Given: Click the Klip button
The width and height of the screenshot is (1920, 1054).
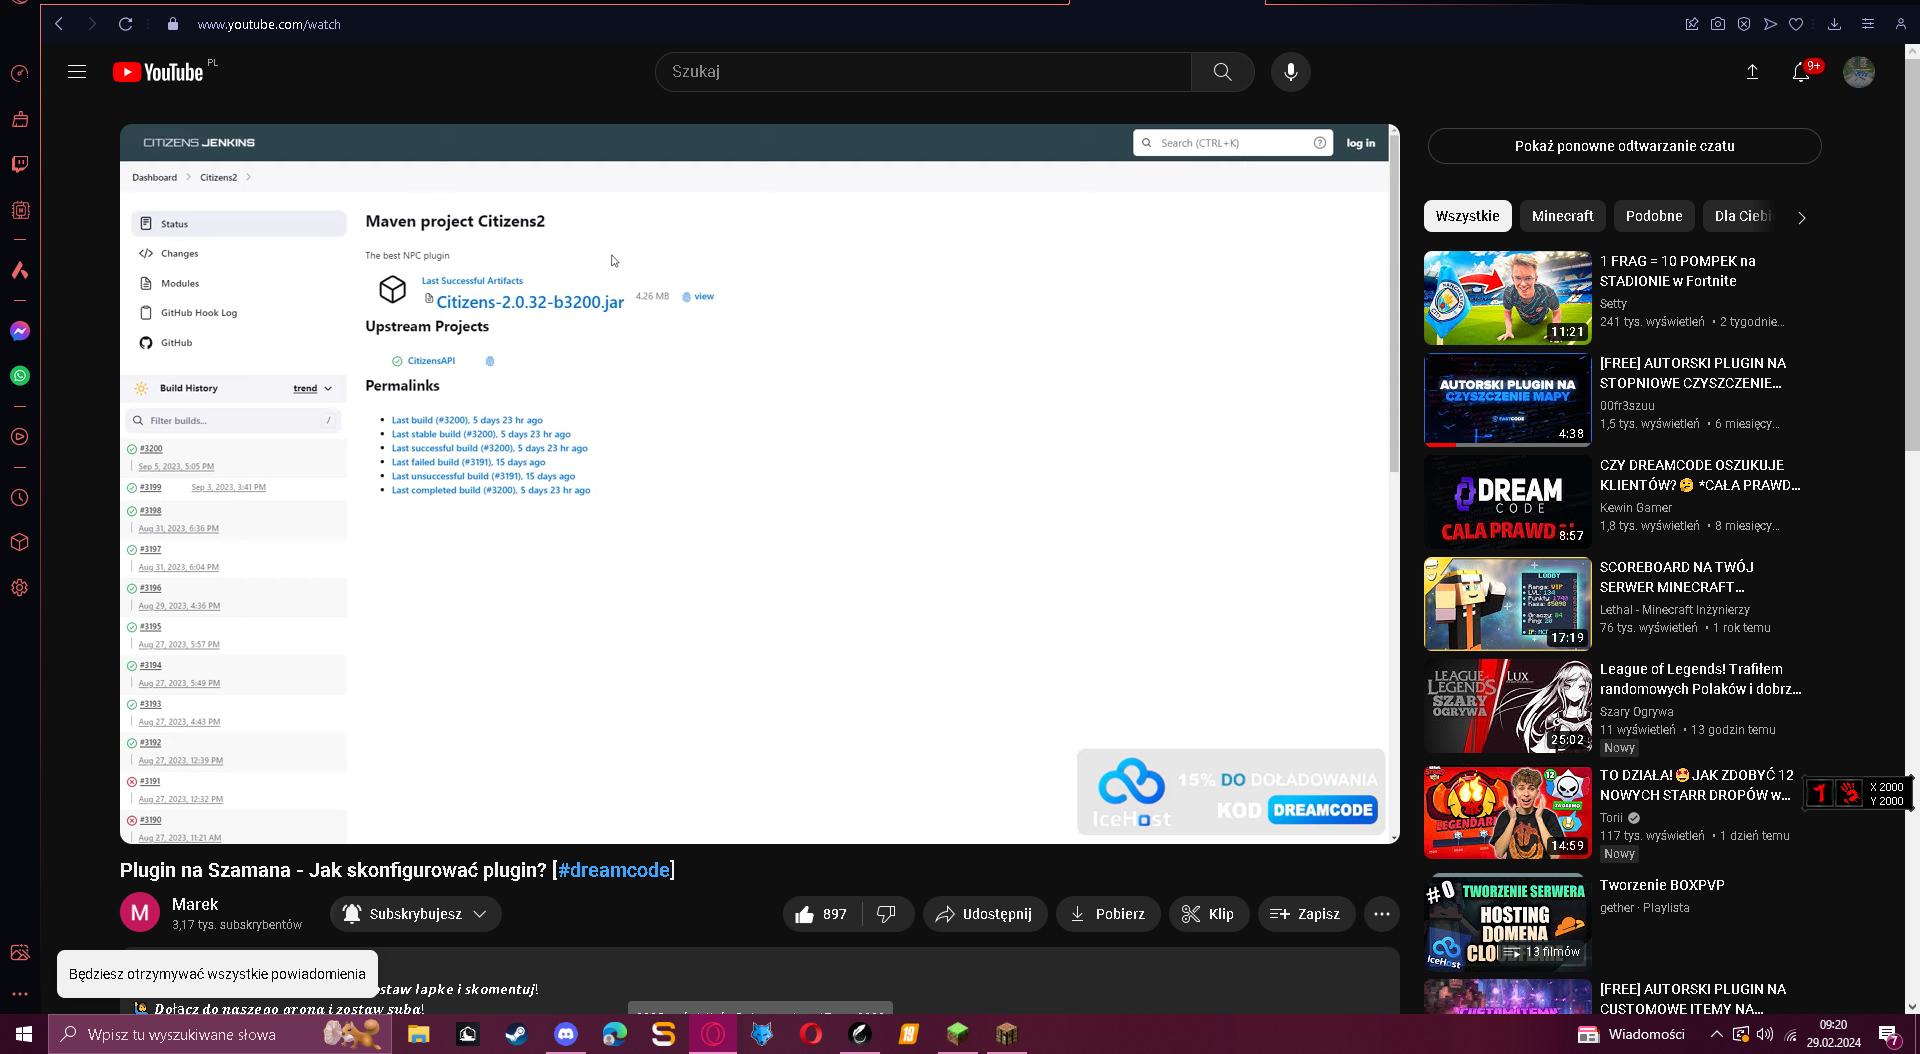Looking at the screenshot, I should pyautogui.click(x=1209, y=914).
